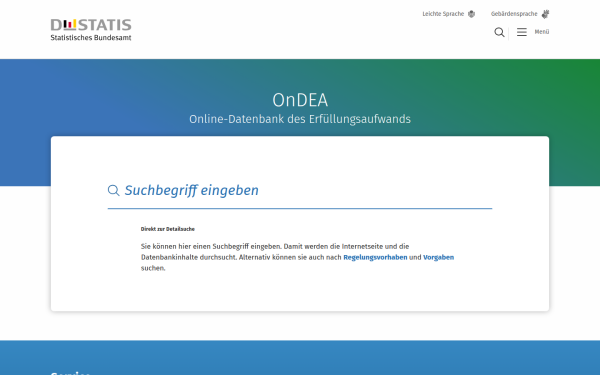Open the Menü label

541,32
